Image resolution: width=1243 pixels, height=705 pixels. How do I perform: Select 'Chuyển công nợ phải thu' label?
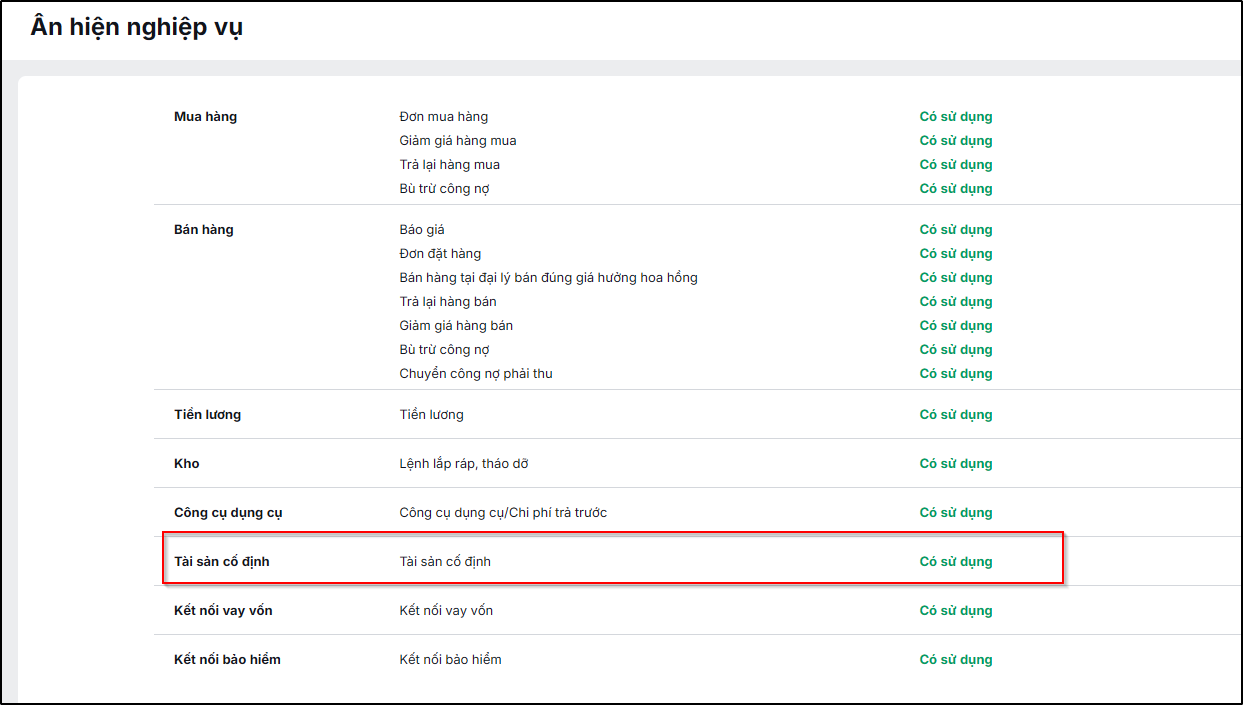point(476,374)
